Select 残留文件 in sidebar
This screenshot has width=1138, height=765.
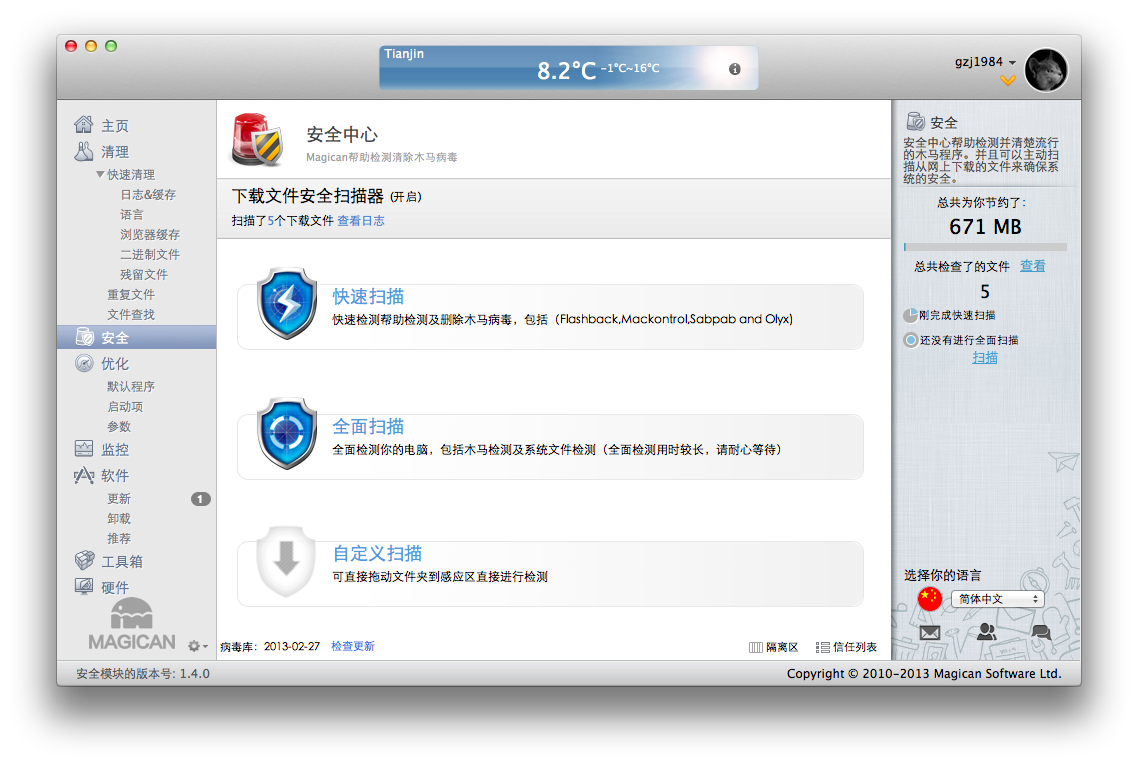144,274
